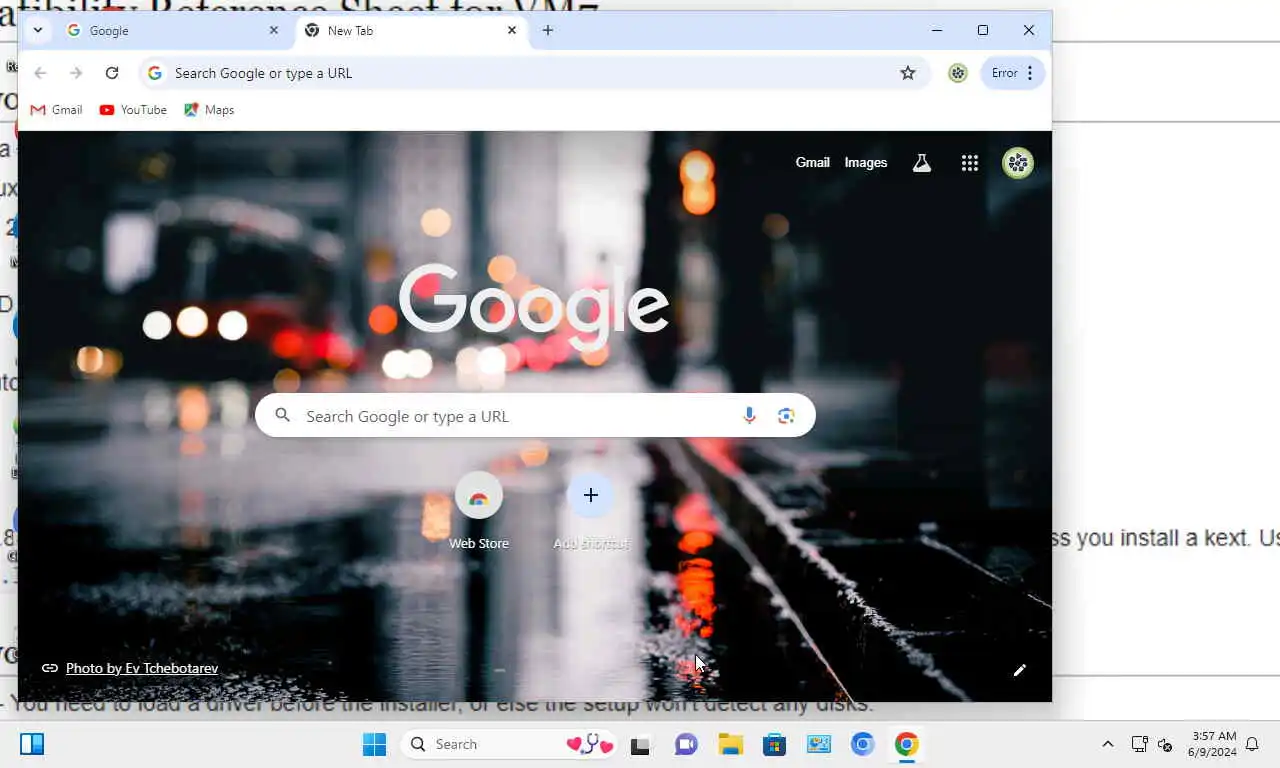The image size is (1280, 768).
Task: Start voice search with microphone icon
Action: click(x=749, y=416)
